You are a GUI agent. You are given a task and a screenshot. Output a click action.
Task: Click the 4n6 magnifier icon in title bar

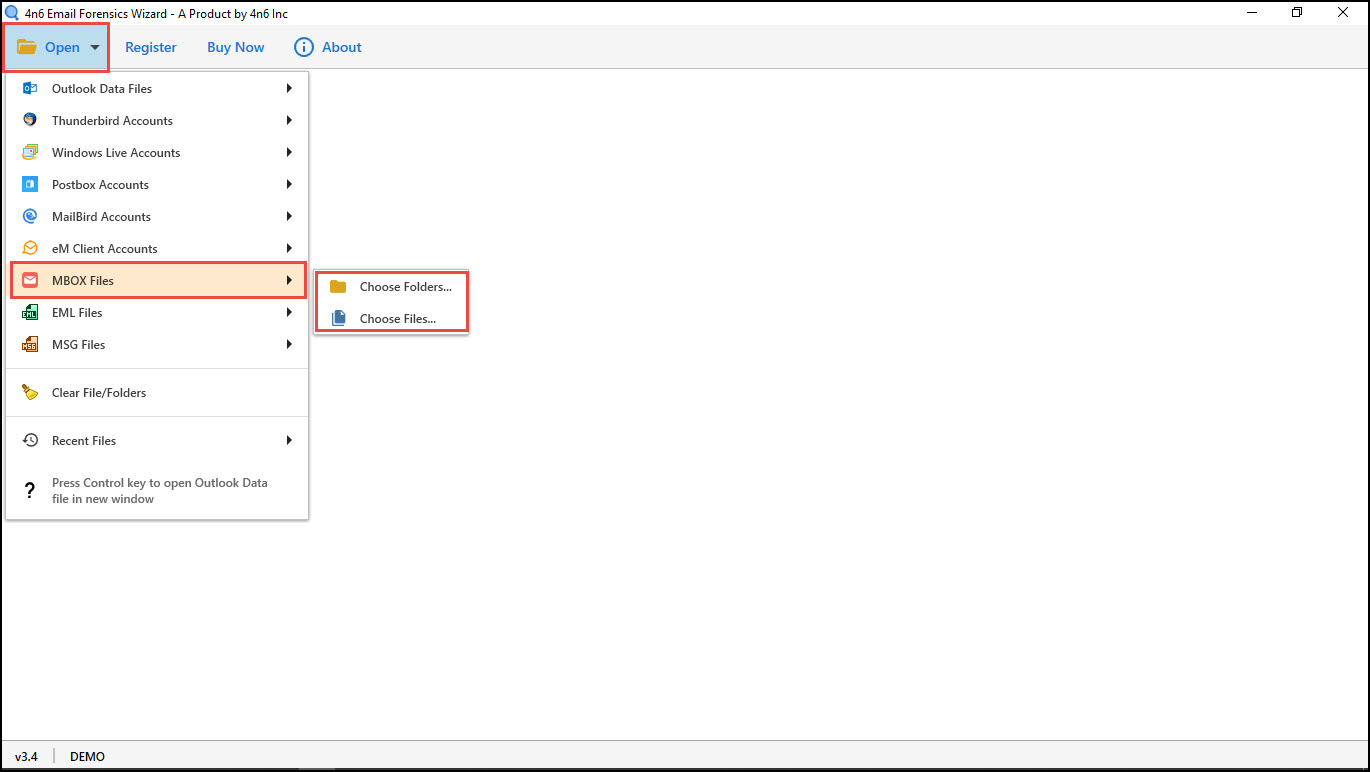[x=11, y=13]
